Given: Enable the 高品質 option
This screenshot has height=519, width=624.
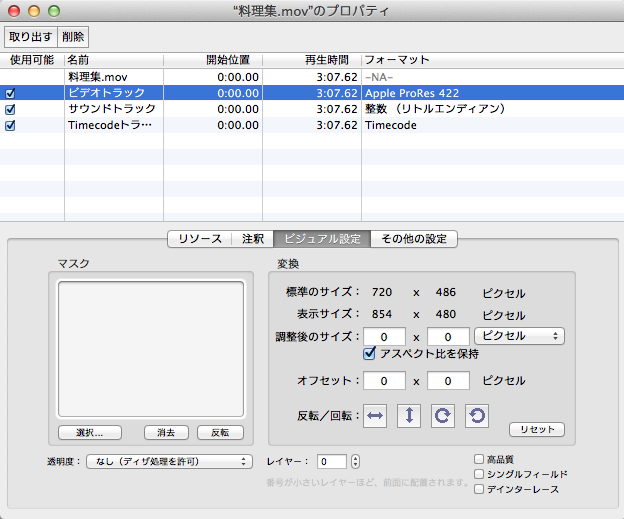Looking at the screenshot, I should tap(479, 459).
